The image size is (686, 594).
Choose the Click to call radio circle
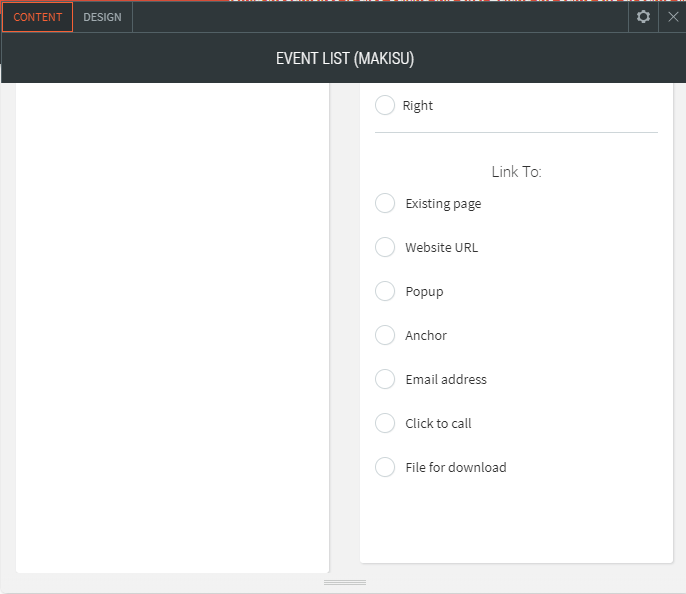pos(385,423)
